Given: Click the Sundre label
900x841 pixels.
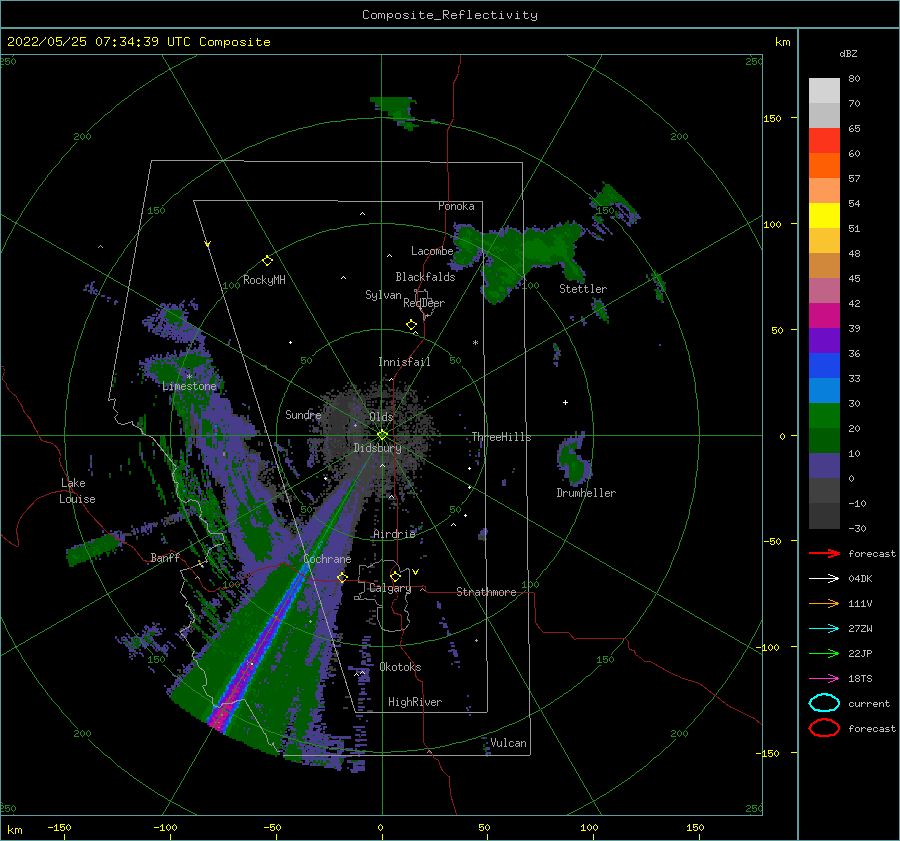Looking at the screenshot, I should [x=303, y=414].
